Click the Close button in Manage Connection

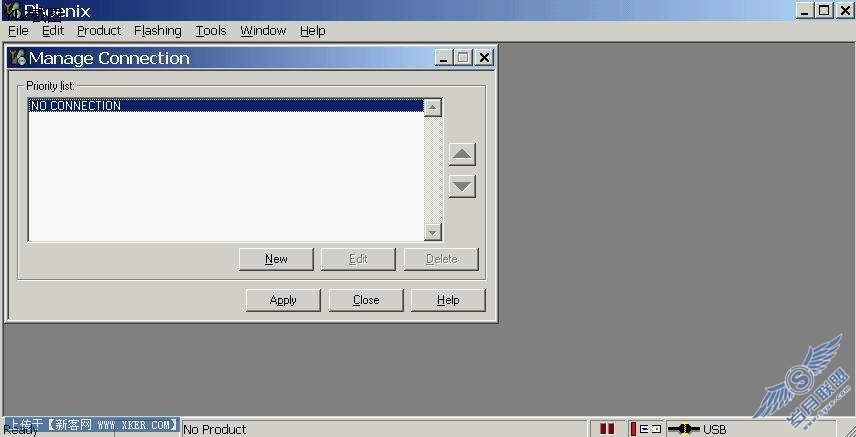pyautogui.click(x=366, y=300)
